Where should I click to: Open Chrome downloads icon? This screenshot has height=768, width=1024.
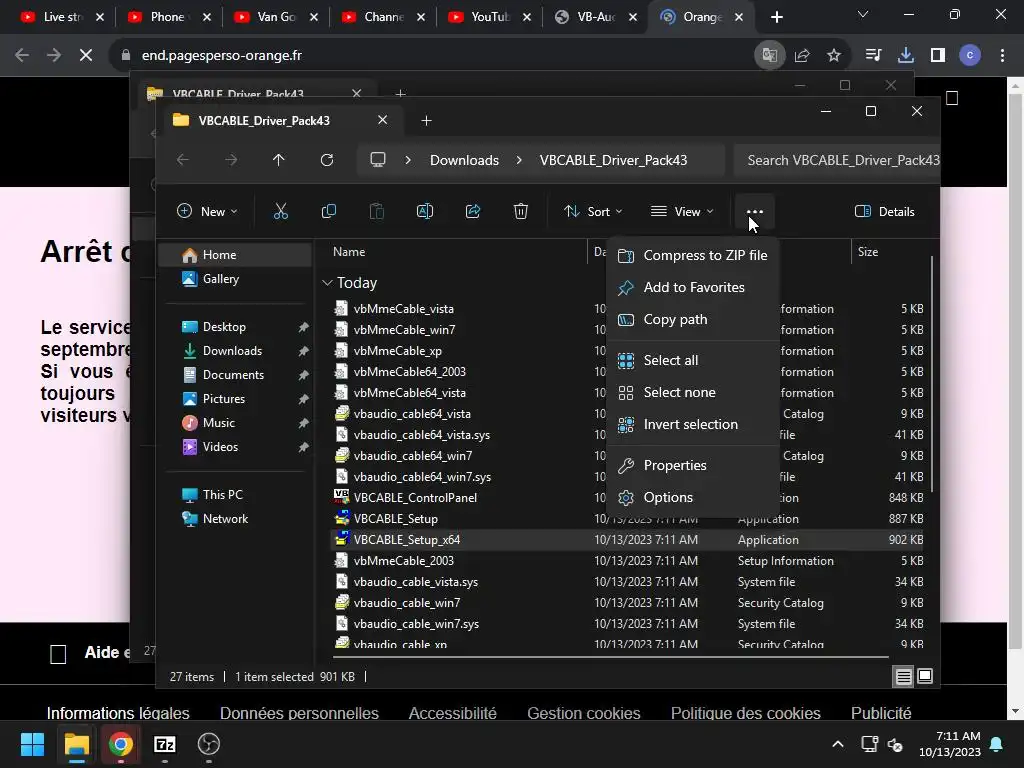click(905, 56)
